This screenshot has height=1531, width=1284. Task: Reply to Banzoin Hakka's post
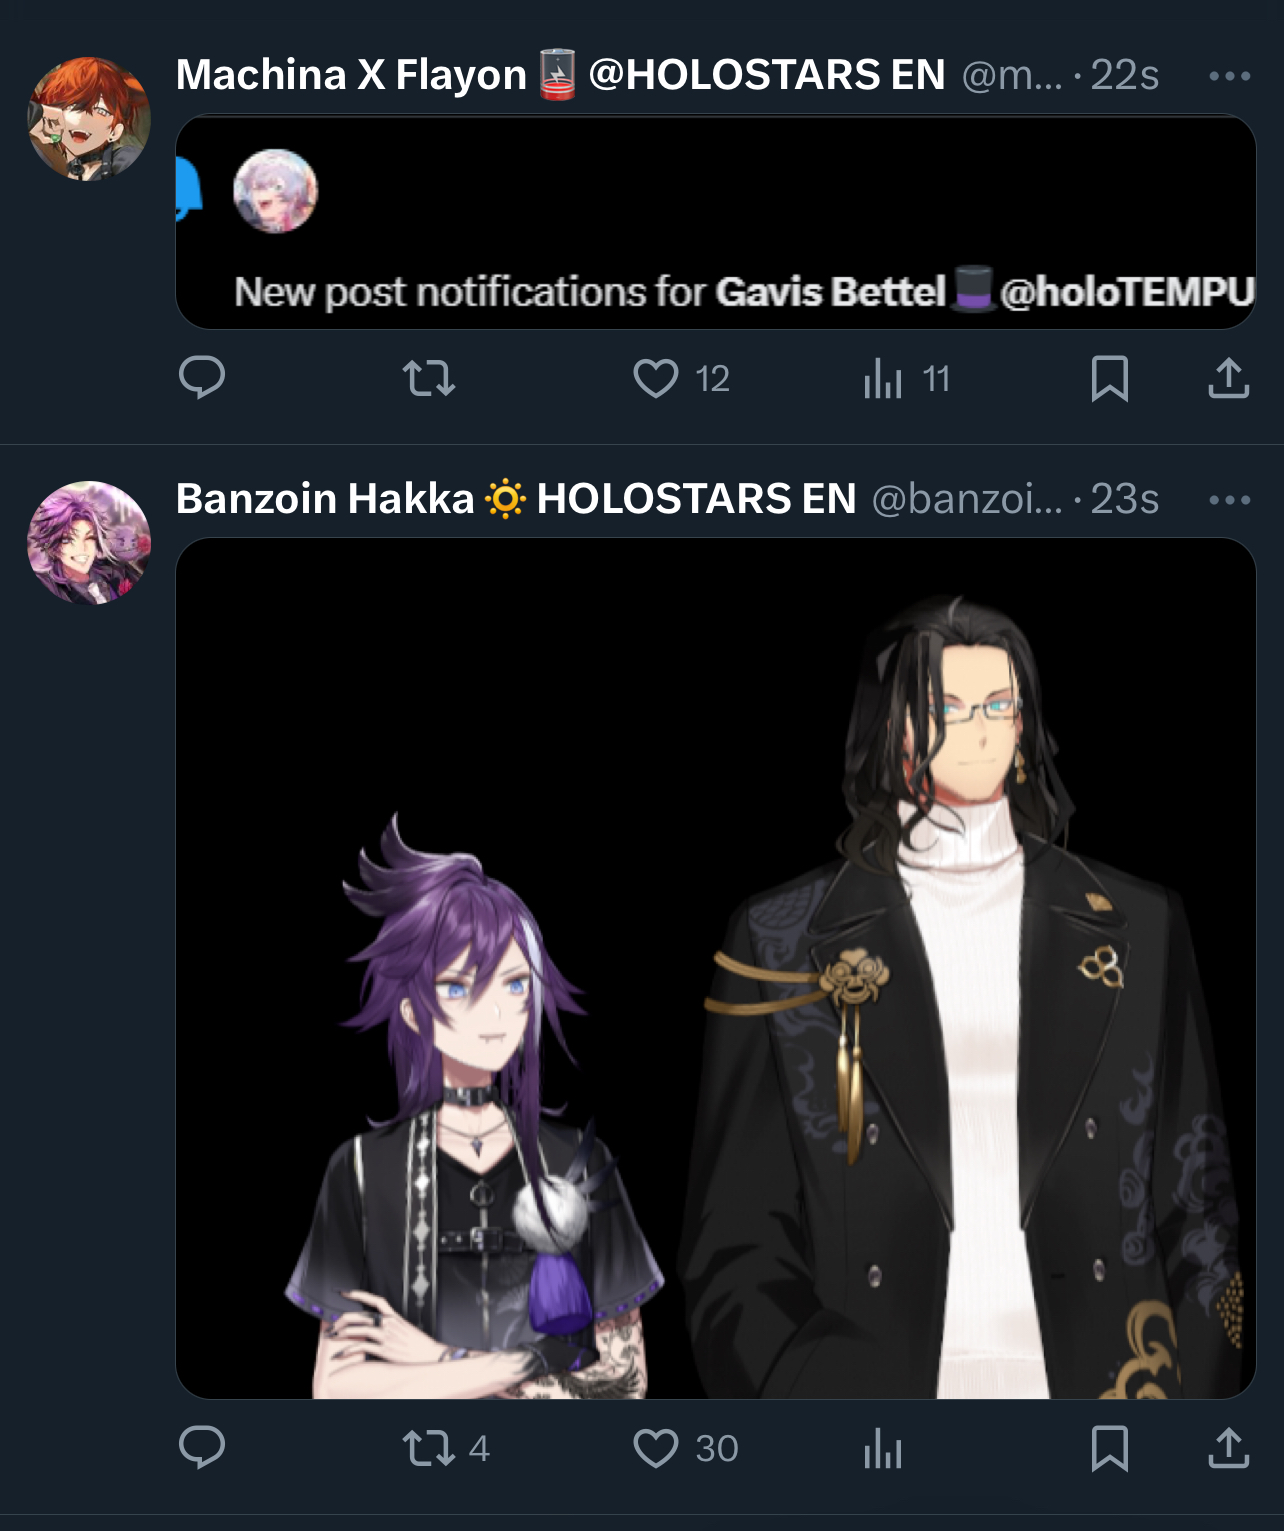coord(202,1447)
